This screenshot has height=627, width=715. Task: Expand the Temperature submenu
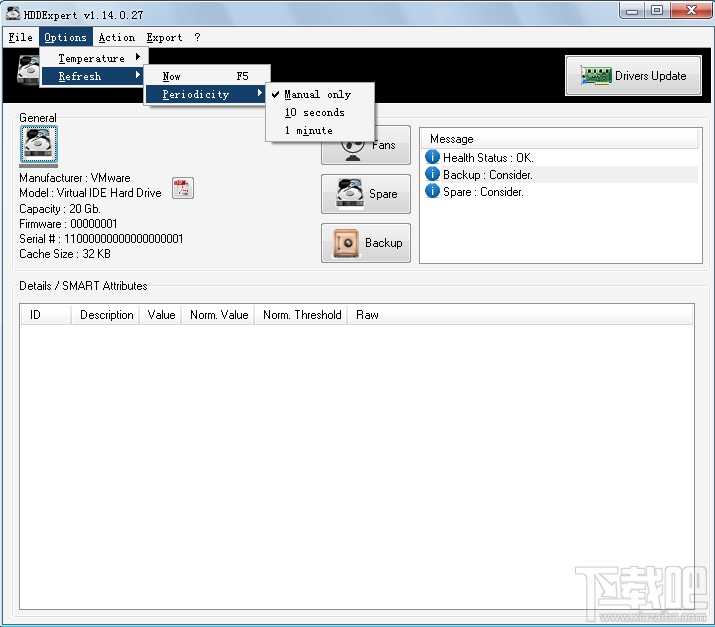94,58
